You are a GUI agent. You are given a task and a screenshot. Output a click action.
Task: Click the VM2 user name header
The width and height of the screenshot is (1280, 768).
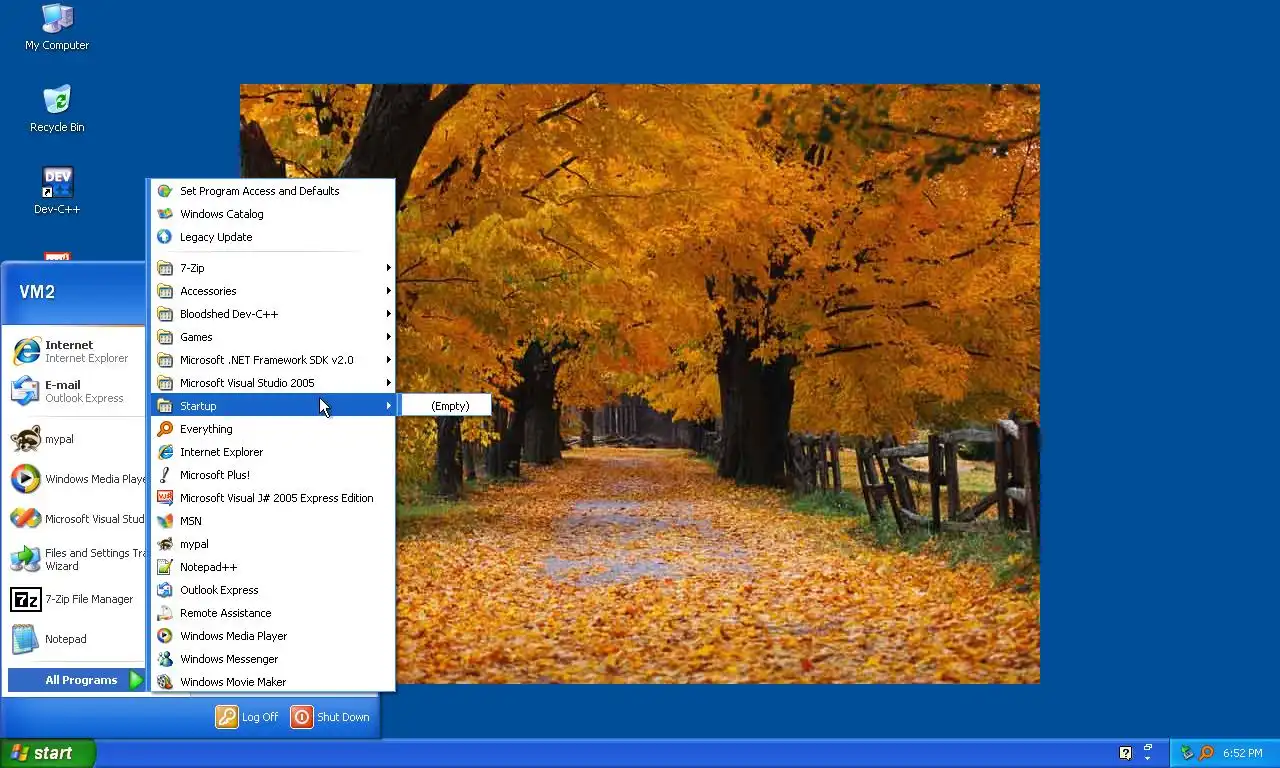click(37, 292)
